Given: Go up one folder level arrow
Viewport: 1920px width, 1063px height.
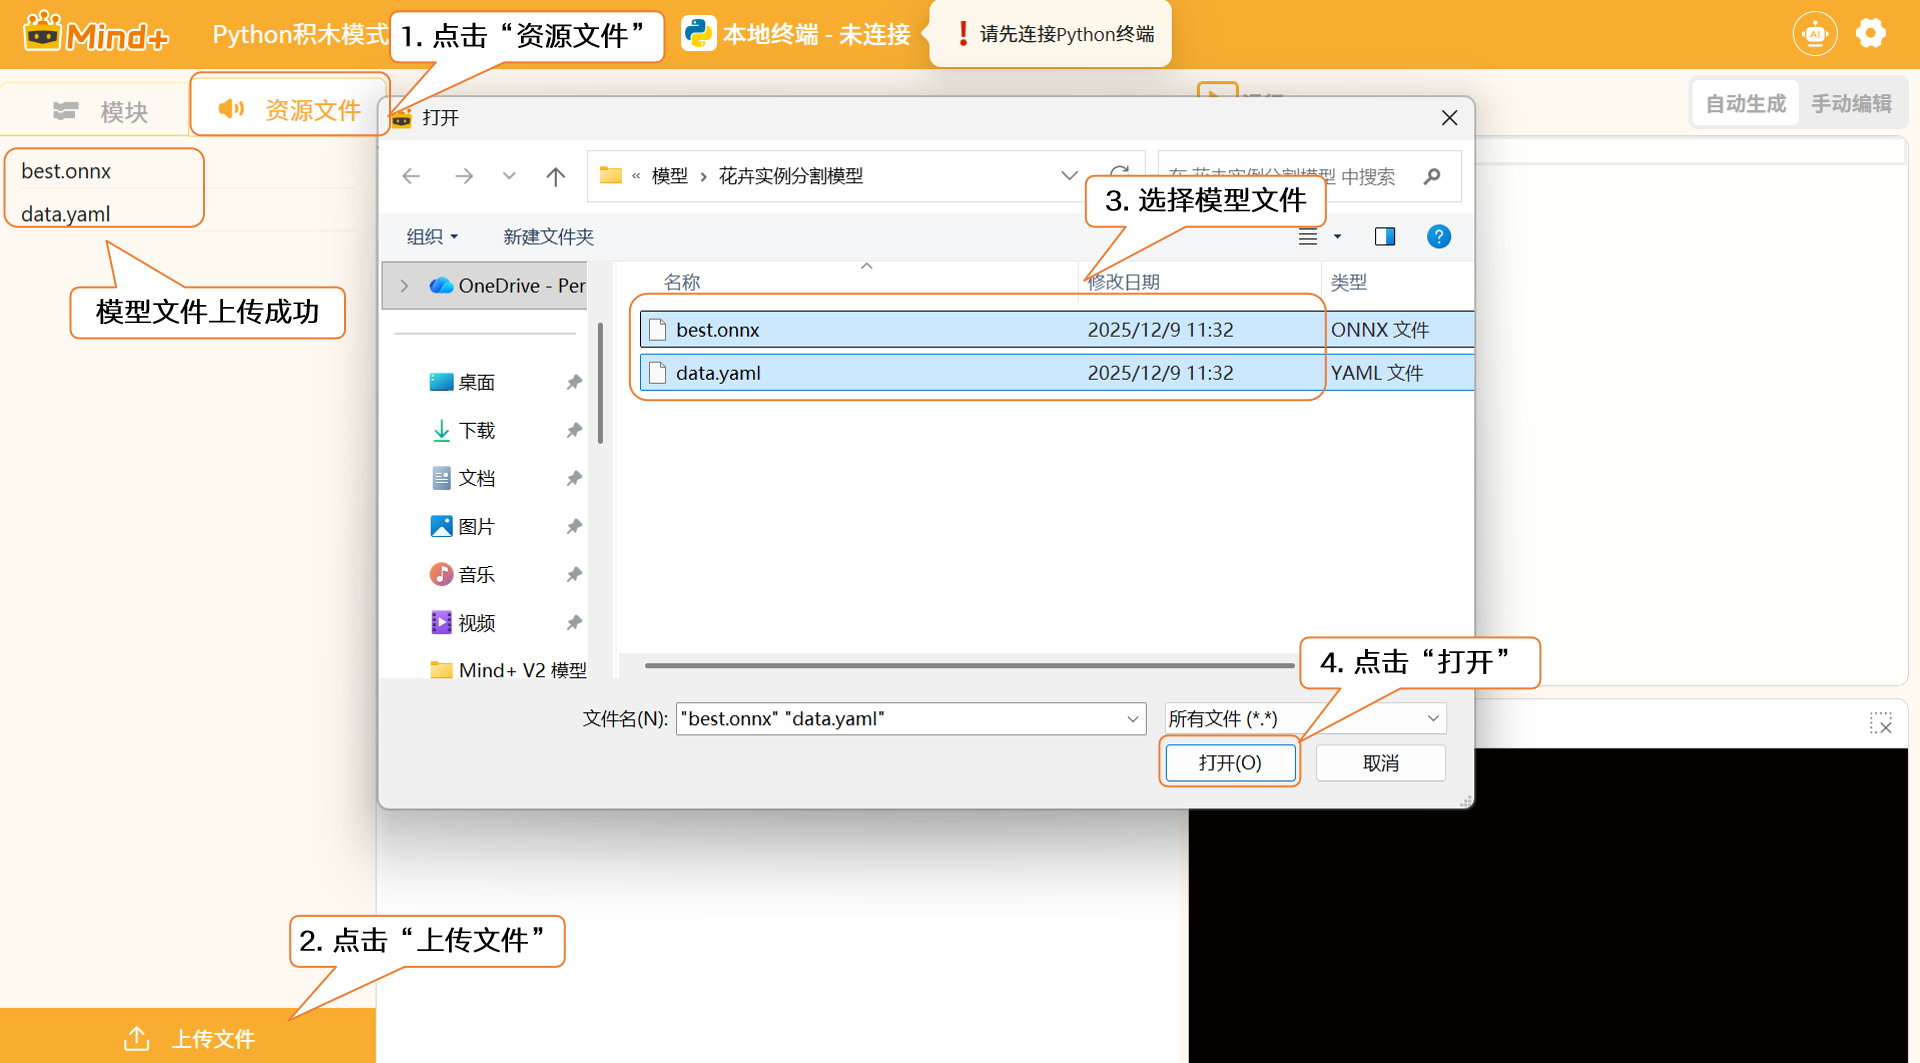Looking at the screenshot, I should pyautogui.click(x=556, y=177).
